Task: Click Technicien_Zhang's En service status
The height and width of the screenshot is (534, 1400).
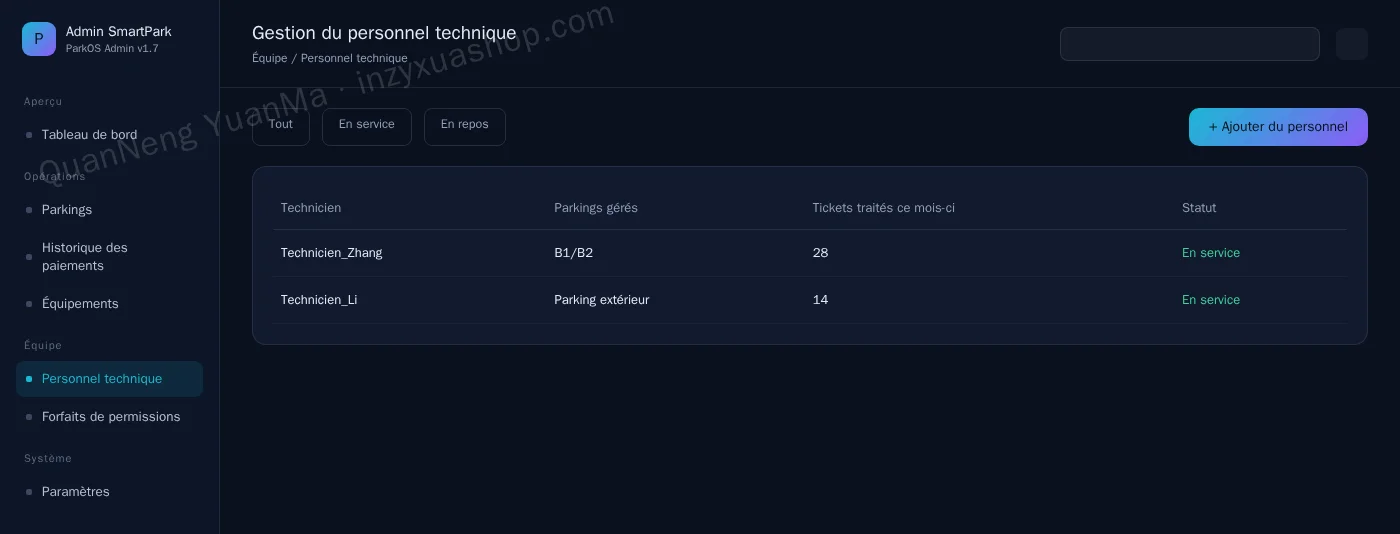Action: pos(1211,253)
